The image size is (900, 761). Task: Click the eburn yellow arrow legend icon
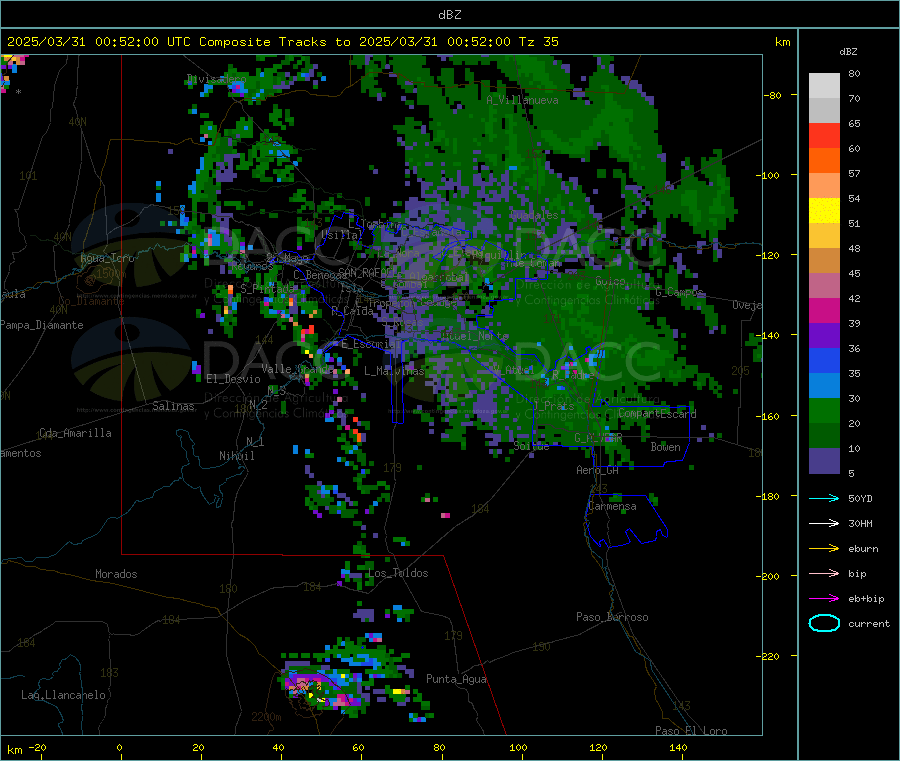[824, 548]
